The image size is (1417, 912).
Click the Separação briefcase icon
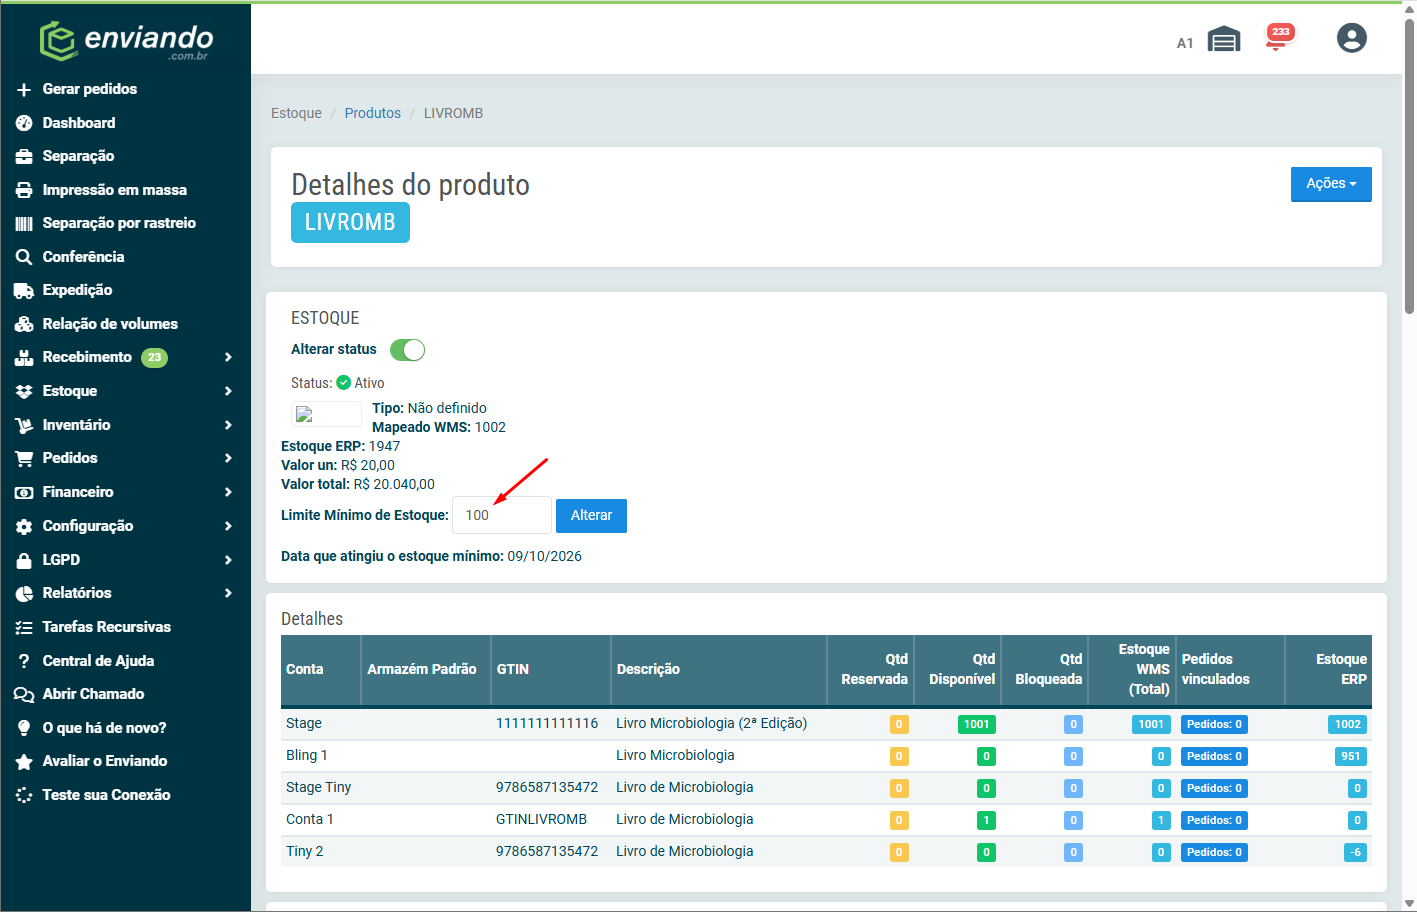coord(24,157)
